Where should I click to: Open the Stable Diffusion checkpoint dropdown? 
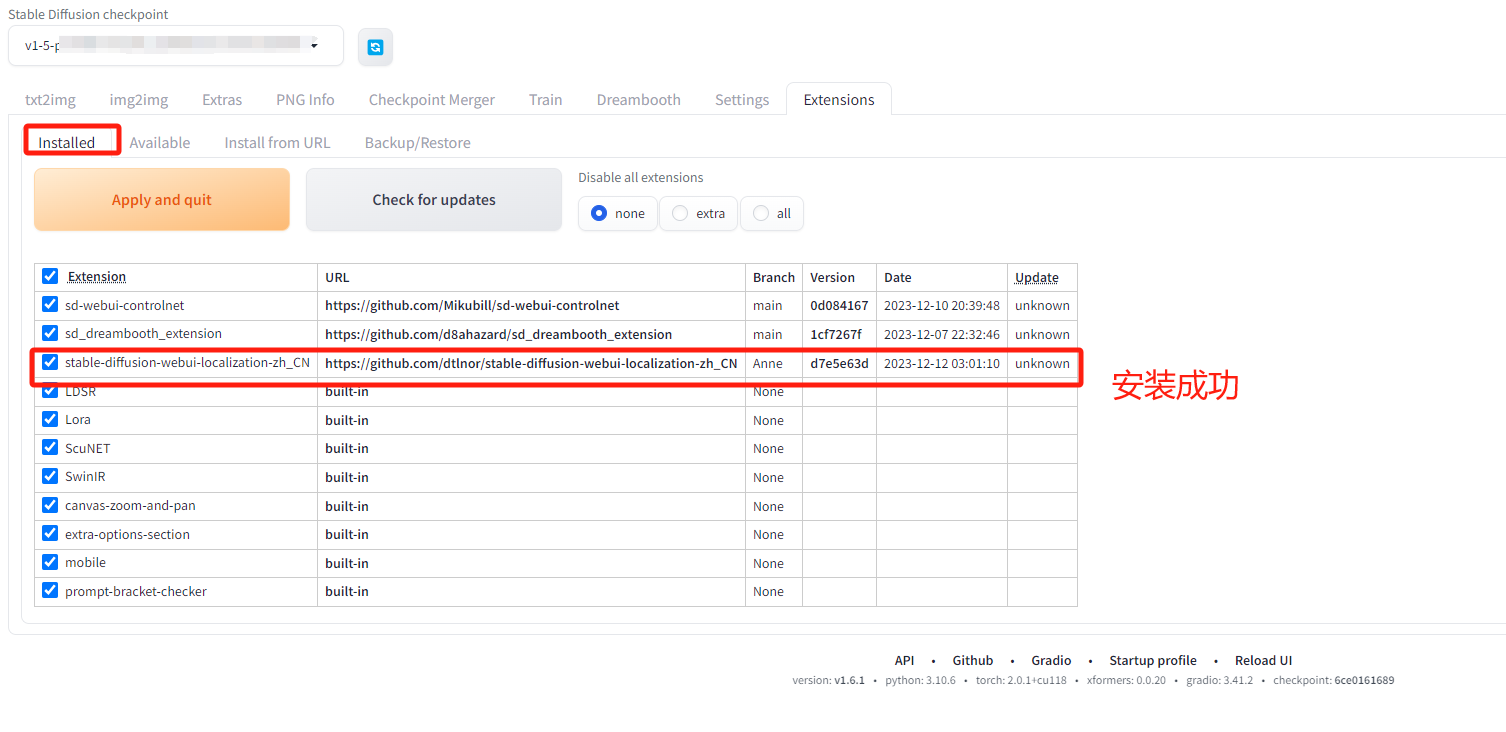(176, 46)
